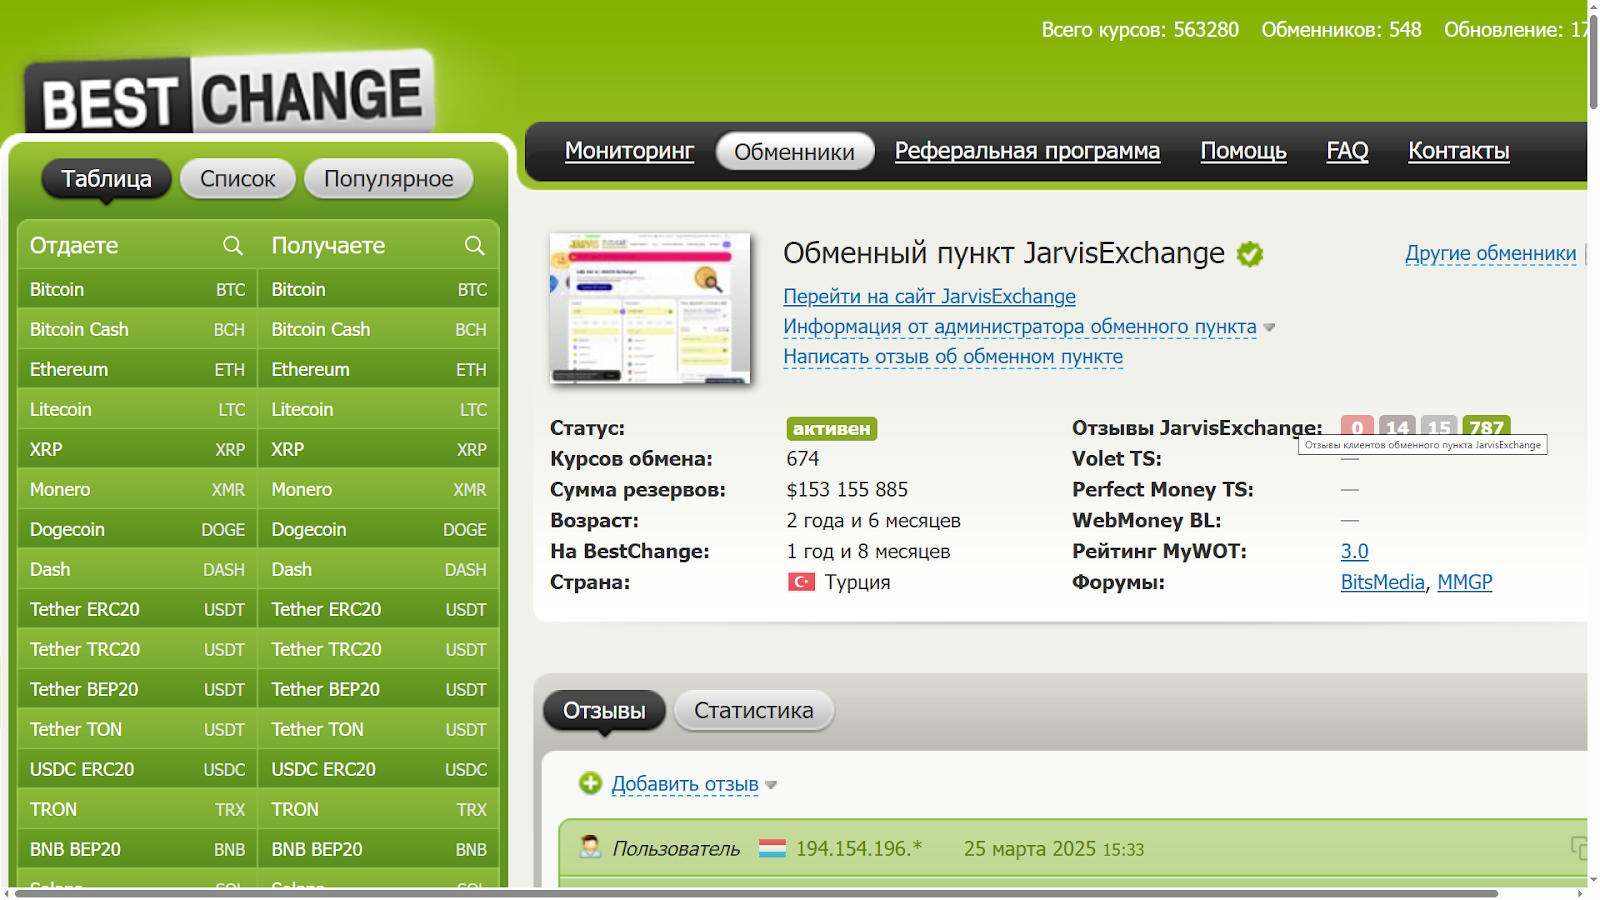Screen dimensions: 1600x900
Task: Click the copy icon on the review row
Action: (x=1578, y=848)
